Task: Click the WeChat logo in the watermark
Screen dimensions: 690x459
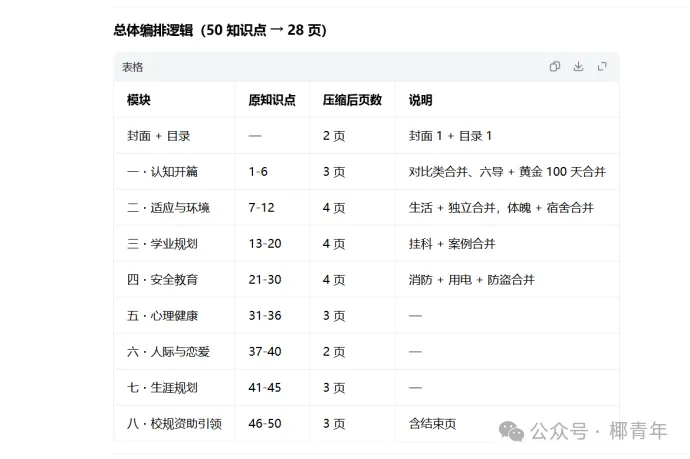Action: [511, 431]
